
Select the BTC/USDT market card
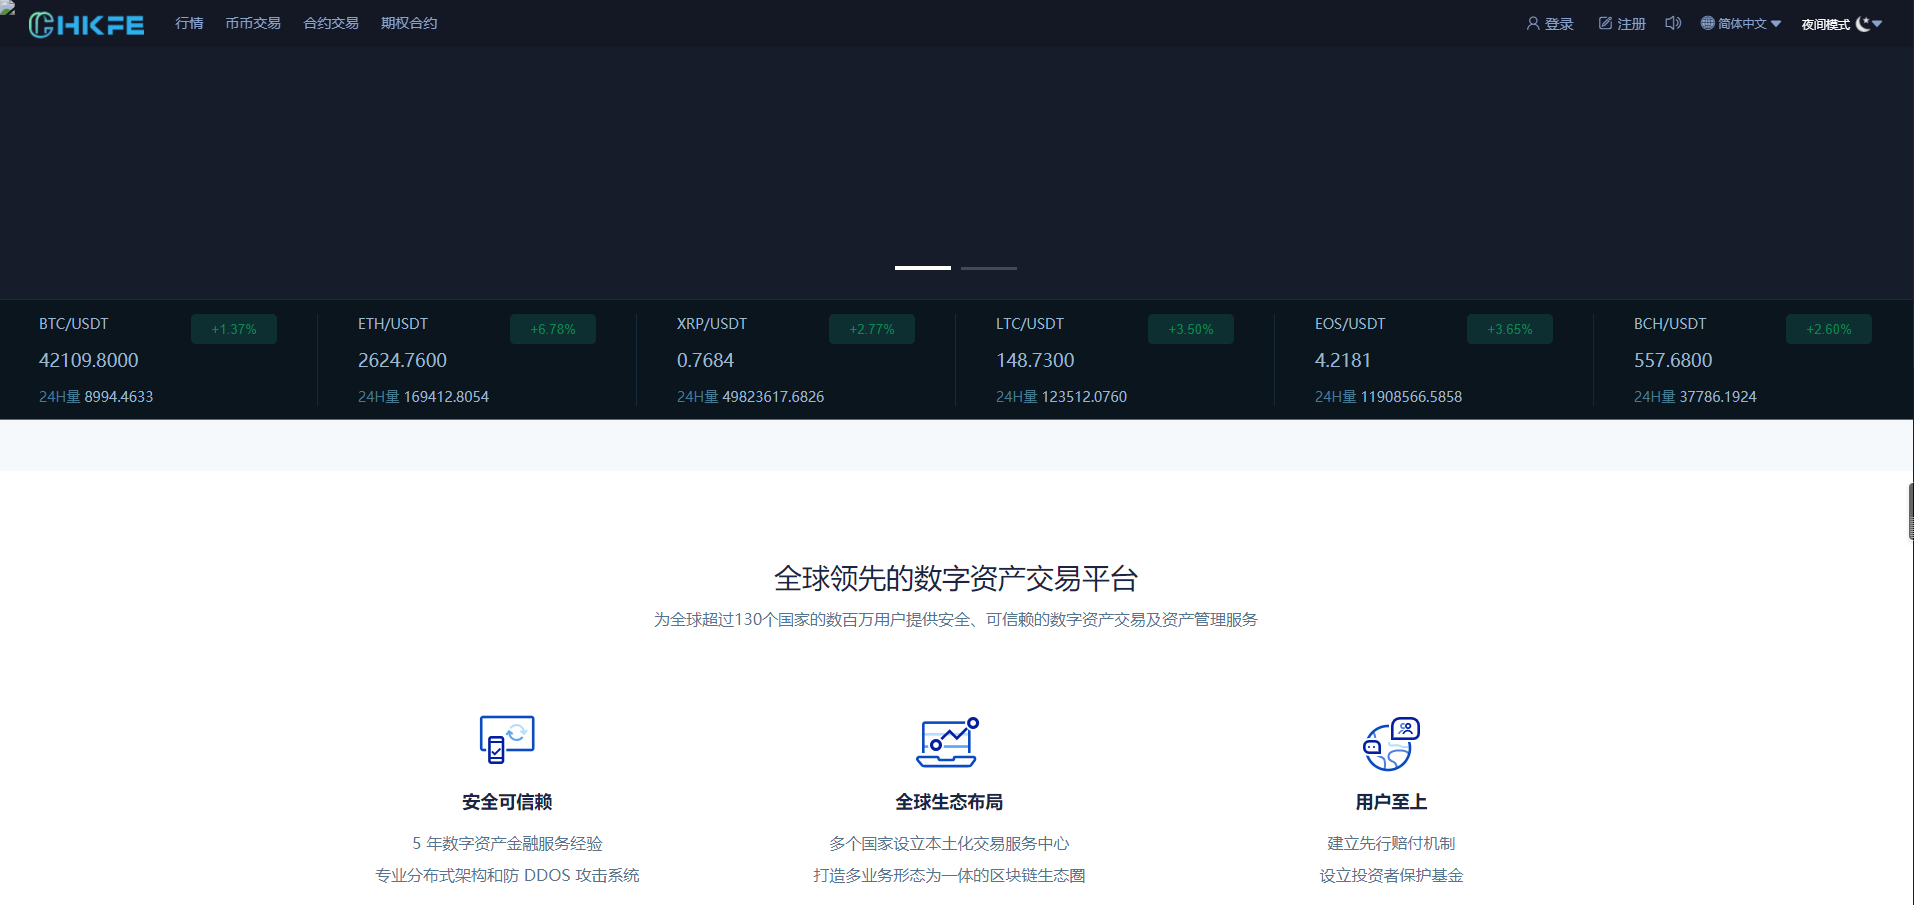pyautogui.click(x=160, y=359)
